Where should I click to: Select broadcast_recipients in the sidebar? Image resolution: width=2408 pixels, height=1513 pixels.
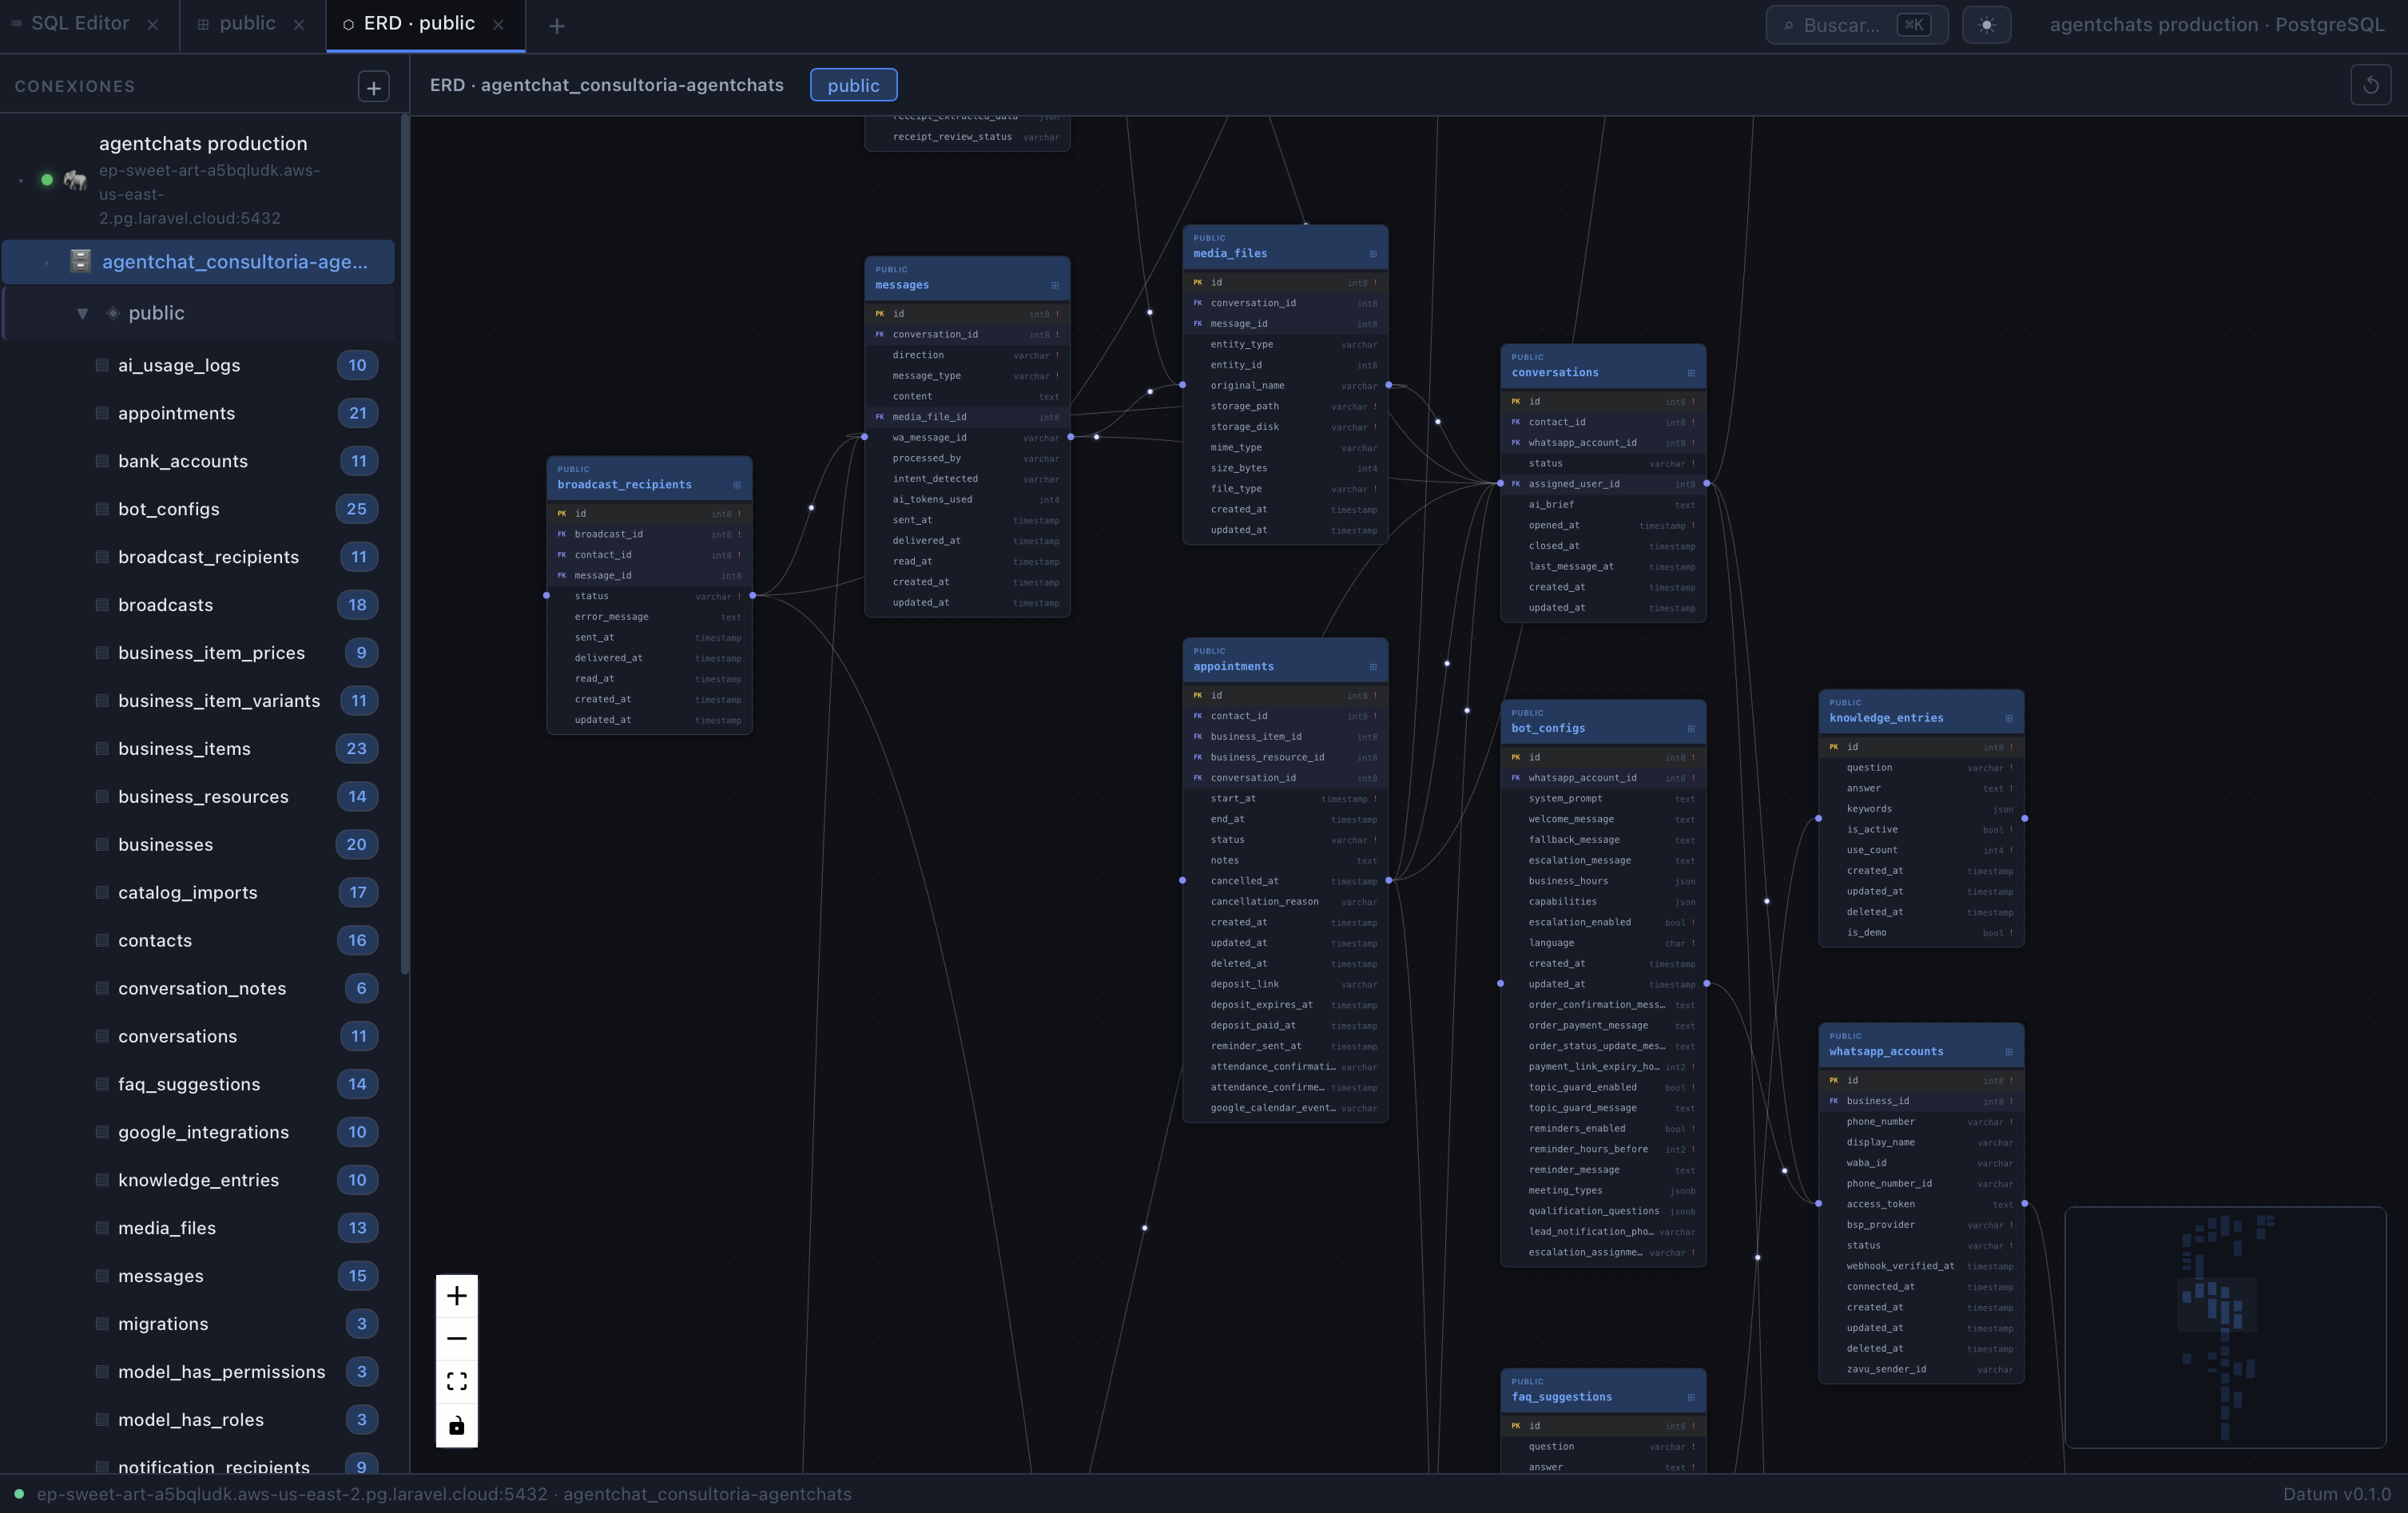(x=198, y=557)
